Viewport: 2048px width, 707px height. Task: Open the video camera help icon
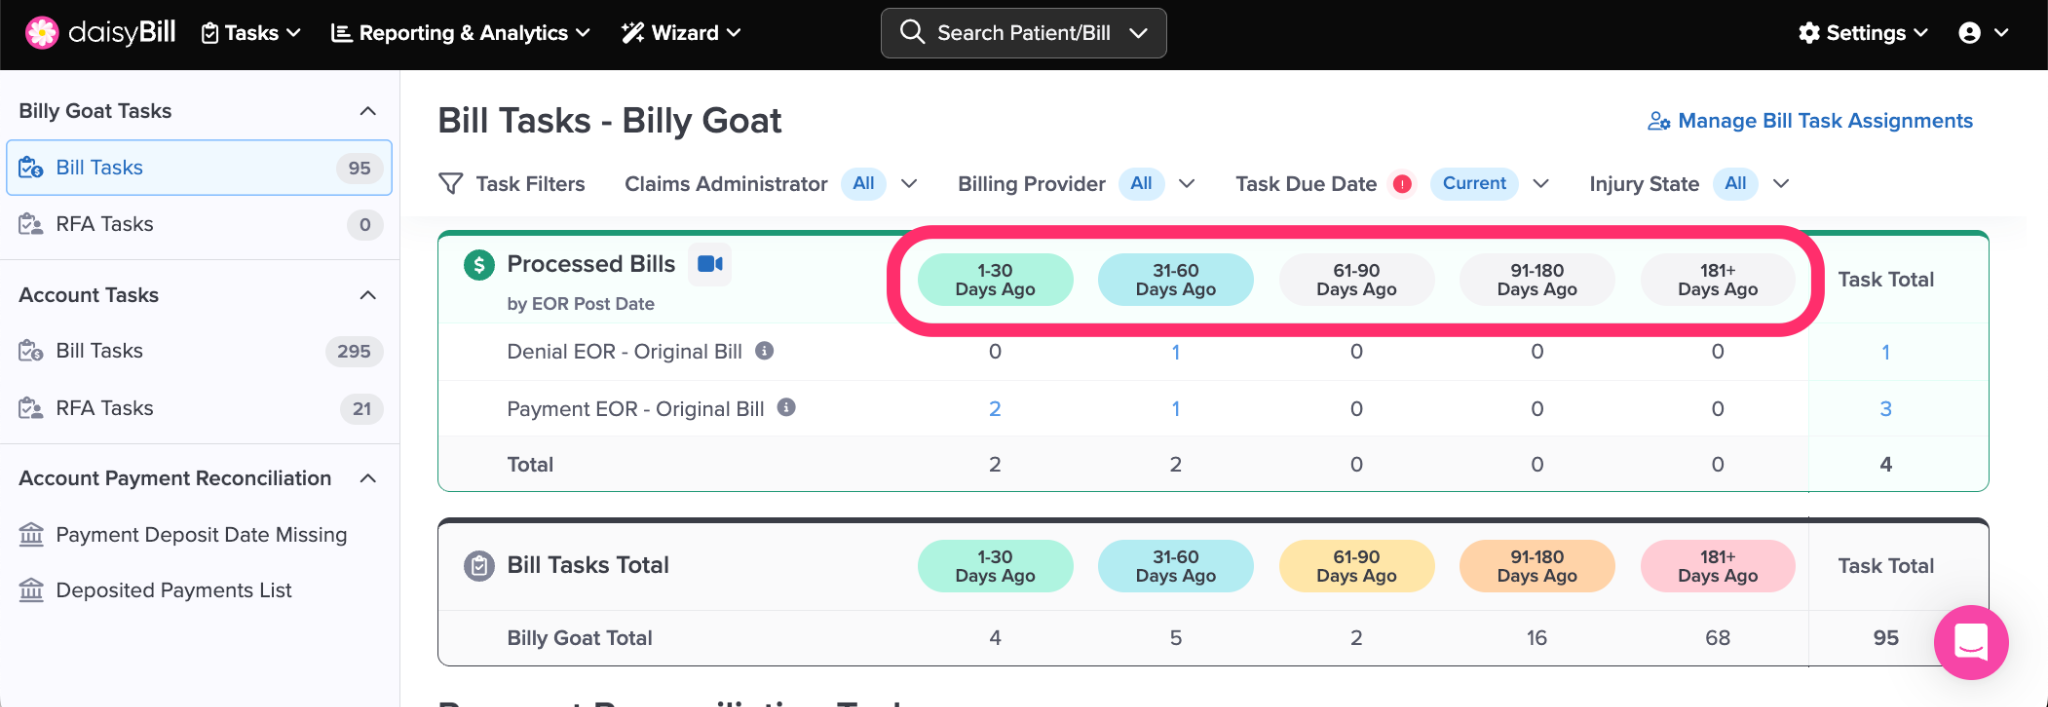710,264
